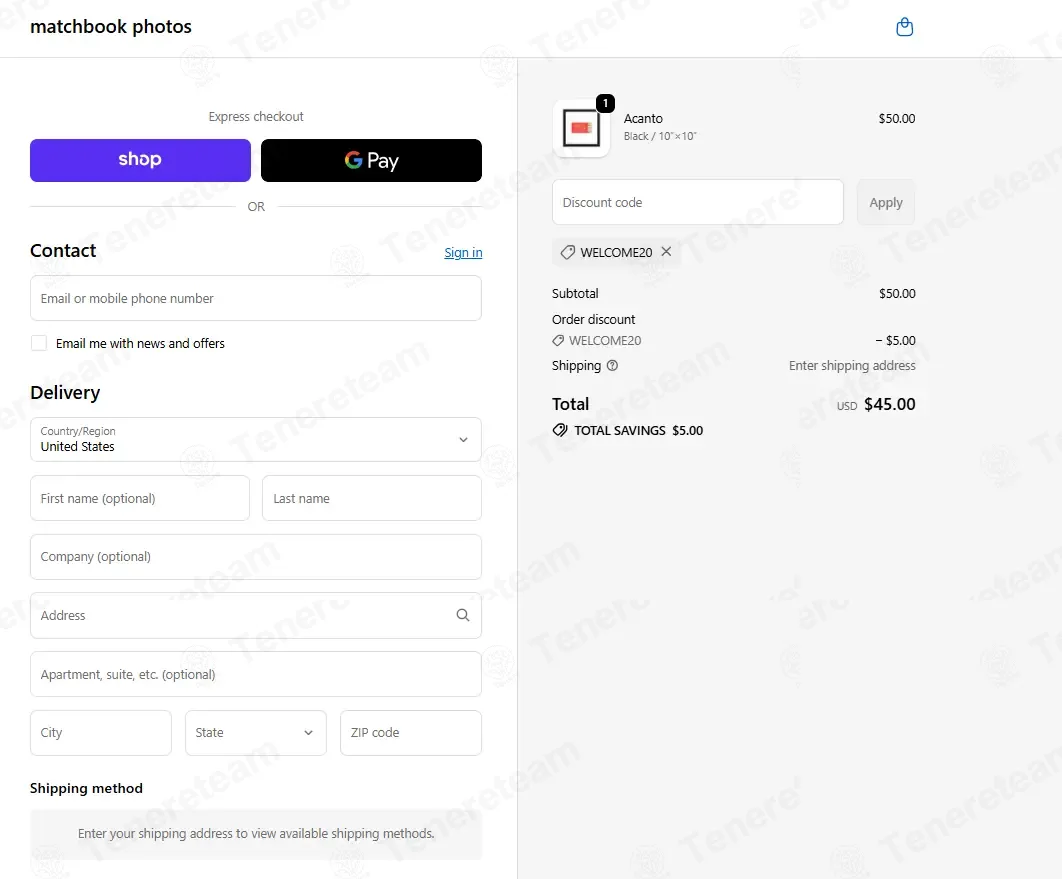Click the discount tag icon beside WELCOME20 chip
The width and height of the screenshot is (1062, 879).
coord(568,252)
